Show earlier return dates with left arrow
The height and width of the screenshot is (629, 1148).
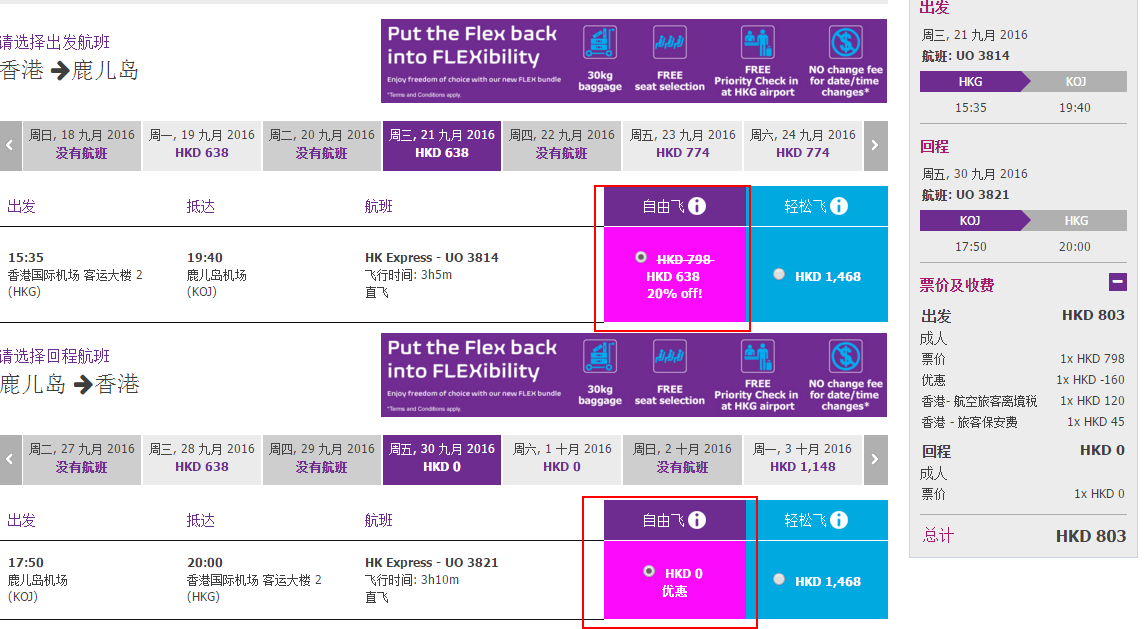10,460
